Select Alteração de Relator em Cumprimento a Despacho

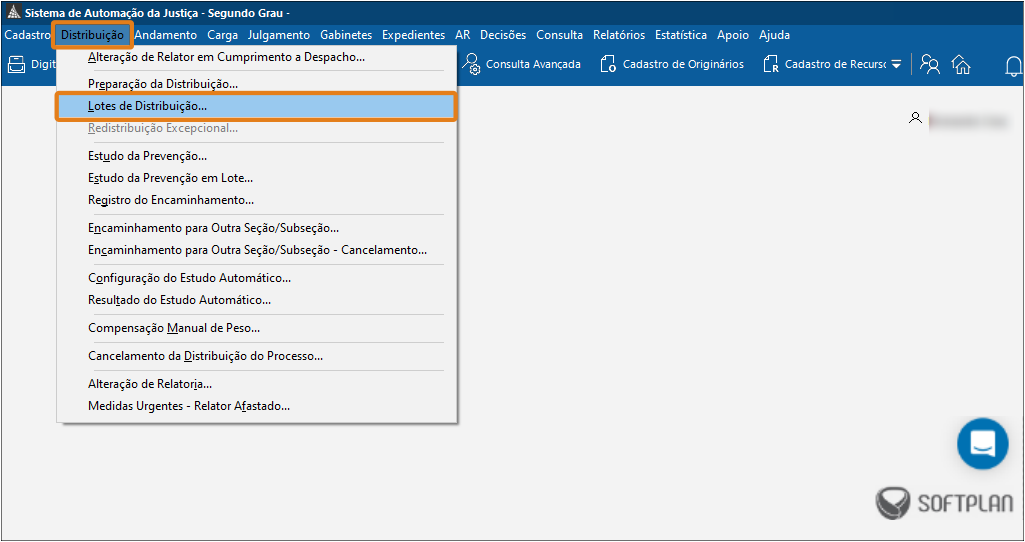tap(257, 58)
